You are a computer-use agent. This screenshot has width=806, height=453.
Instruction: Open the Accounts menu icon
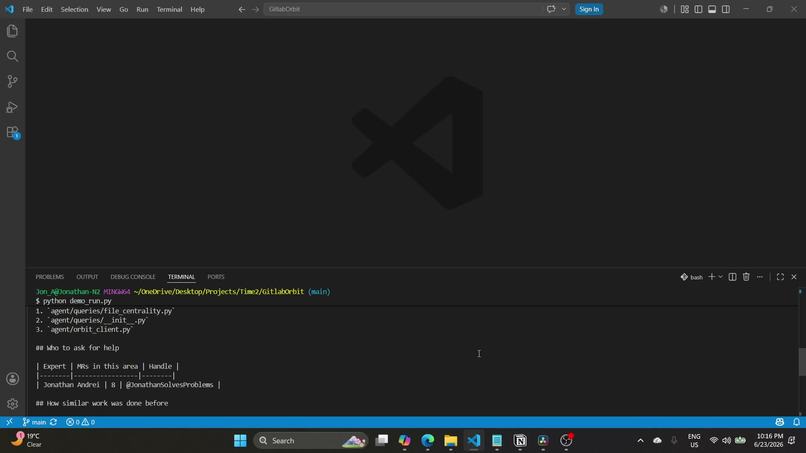[x=12, y=379]
